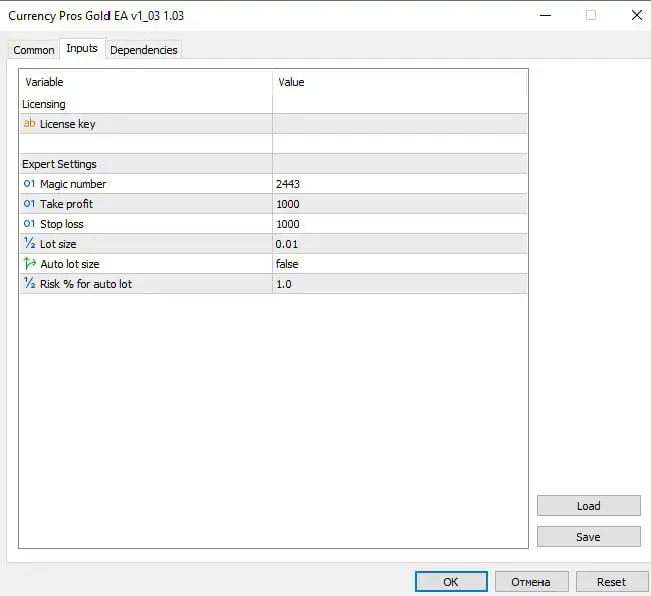This screenshot has height=596, width=651.
Task: Switch to the Common tab
Action: pos(34,50)
